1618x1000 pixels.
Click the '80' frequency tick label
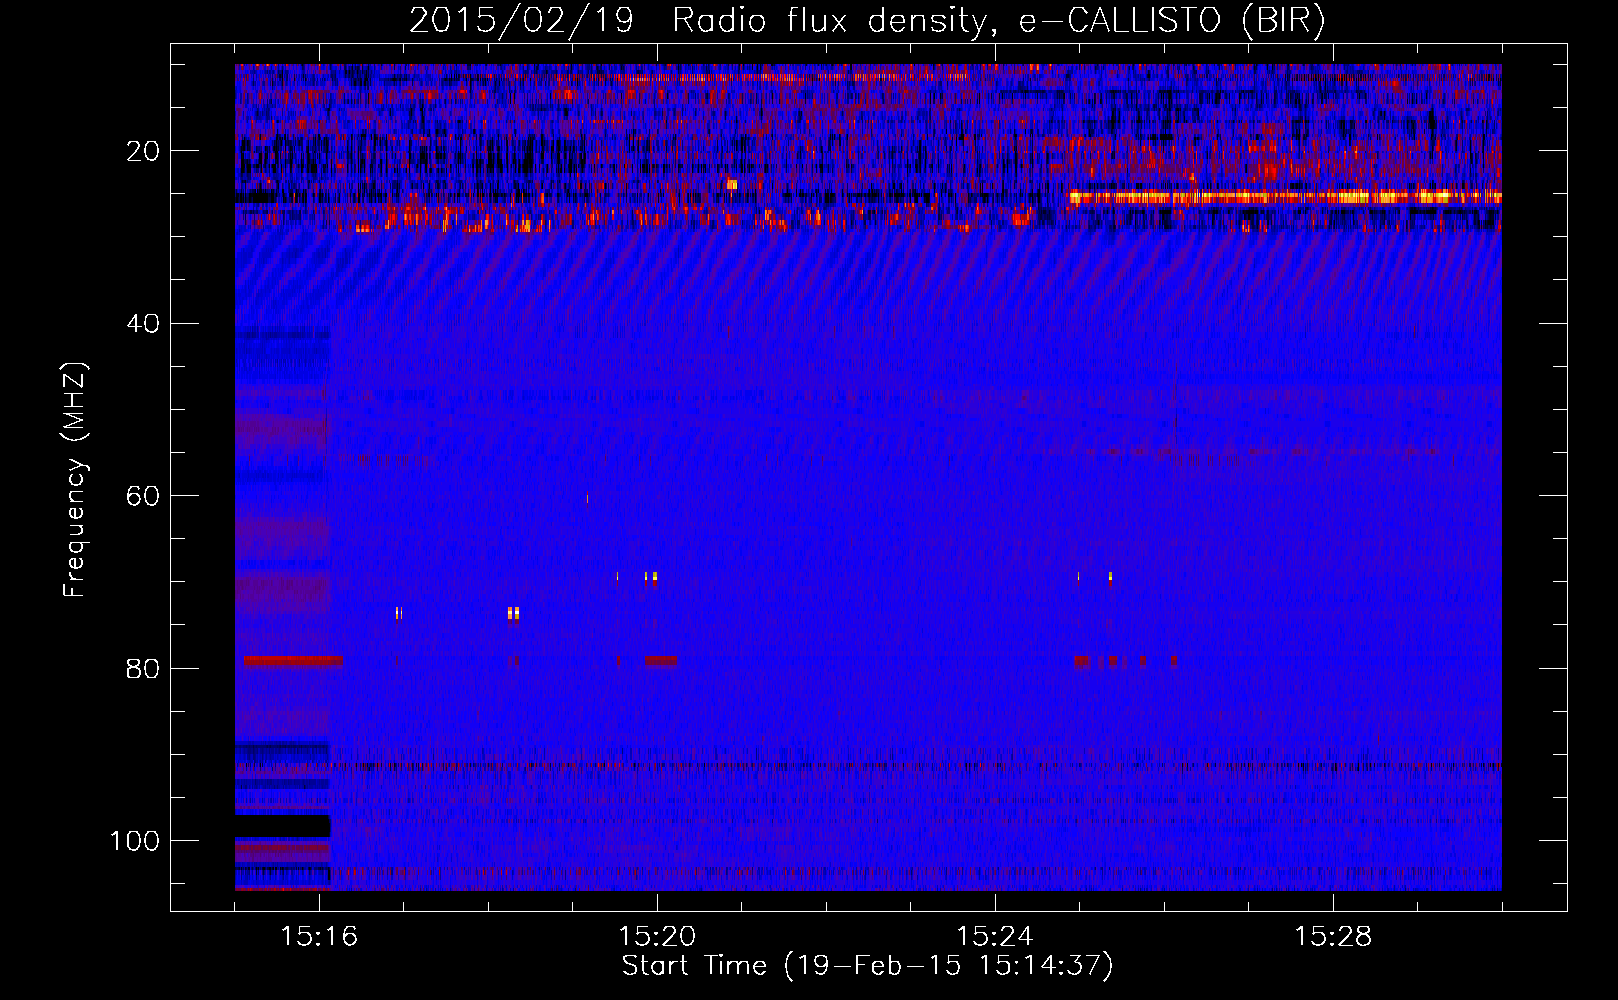143,668
